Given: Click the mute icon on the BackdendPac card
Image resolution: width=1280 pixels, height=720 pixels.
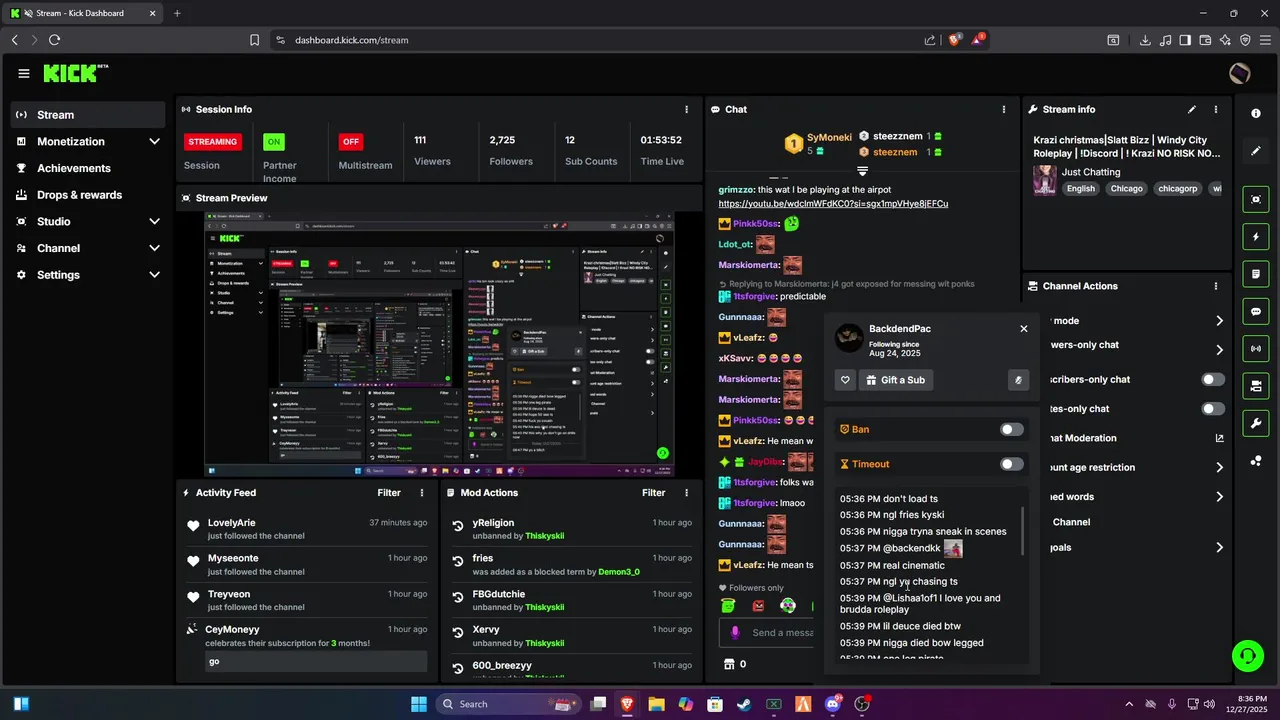Looking at the screenshot, I should (1018, 380).
